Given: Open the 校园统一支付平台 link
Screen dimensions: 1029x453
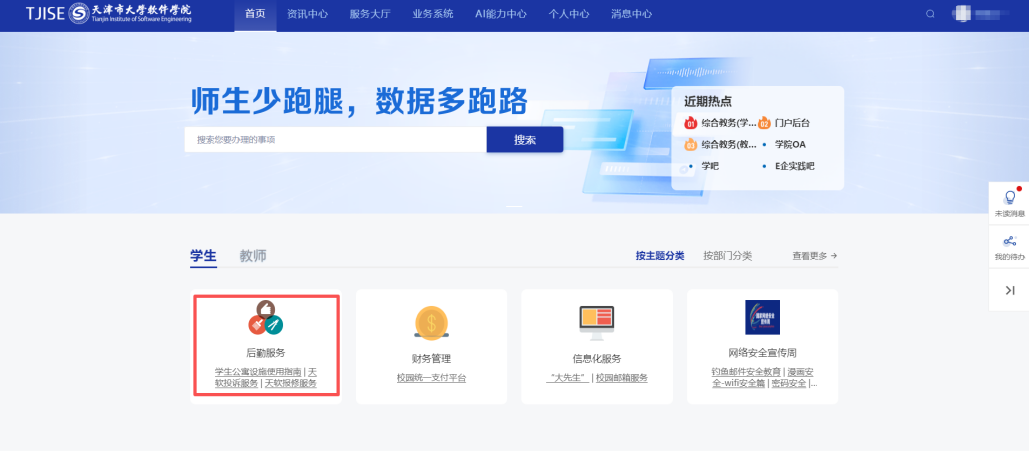Looking at the screenshot, I should click(431, 378).
